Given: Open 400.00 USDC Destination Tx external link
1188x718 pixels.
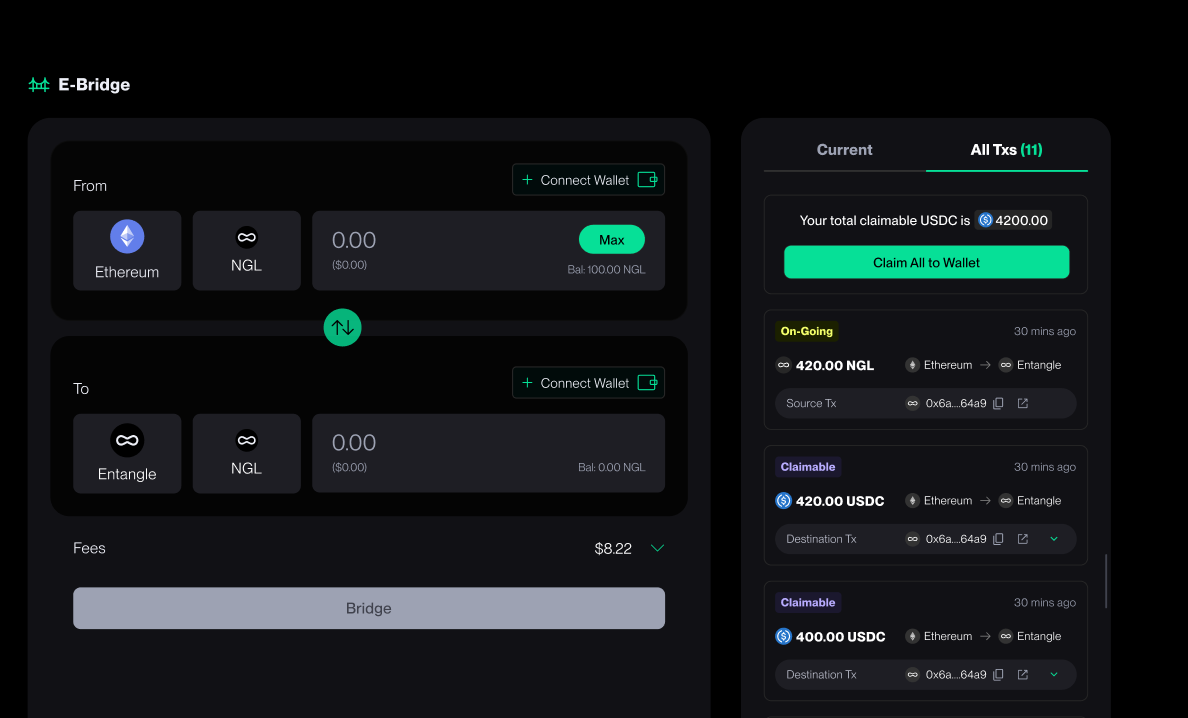Looking at the screenshot, I should 1023,675.
